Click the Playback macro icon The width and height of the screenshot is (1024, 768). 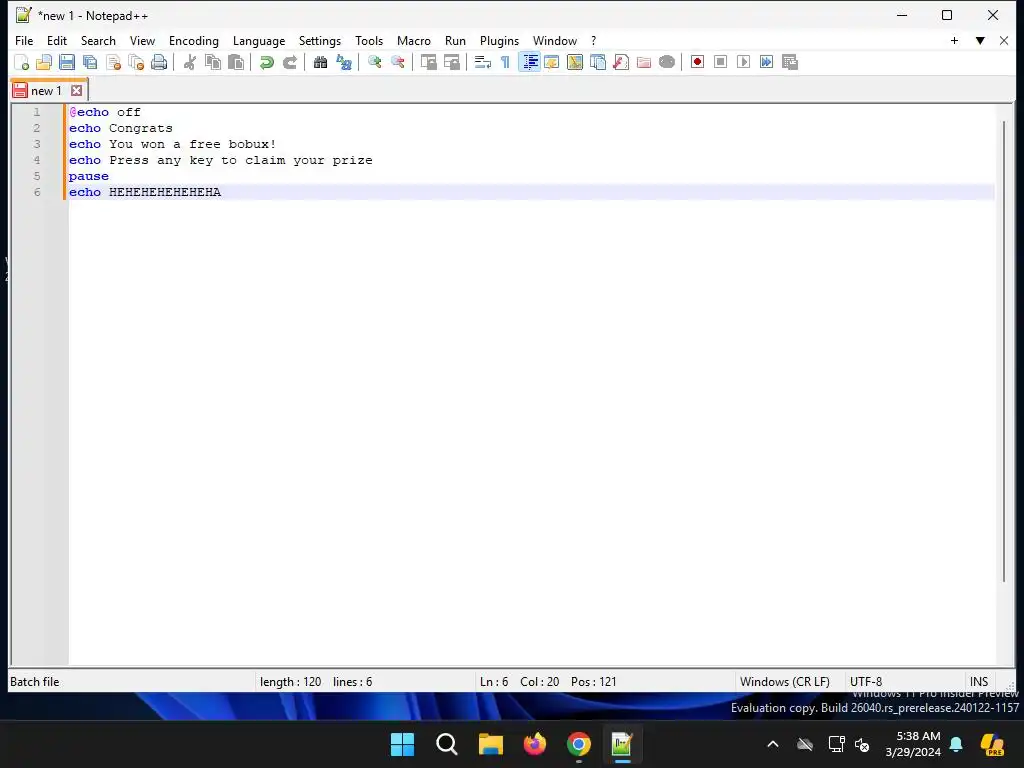743,62
